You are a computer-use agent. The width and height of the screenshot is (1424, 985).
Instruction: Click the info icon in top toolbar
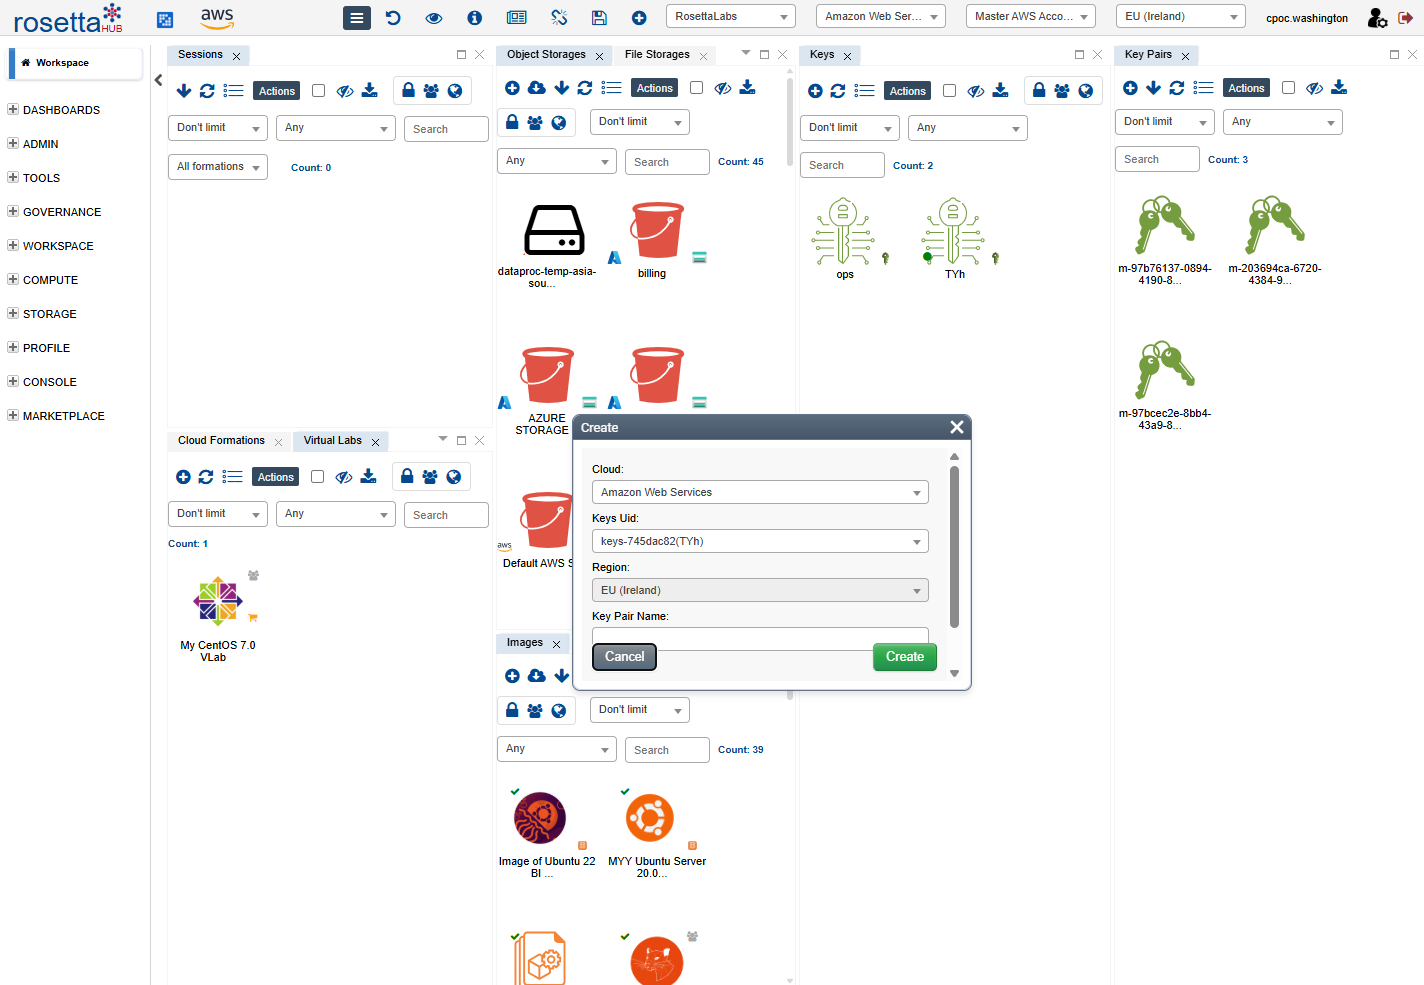tap(475, 18)
